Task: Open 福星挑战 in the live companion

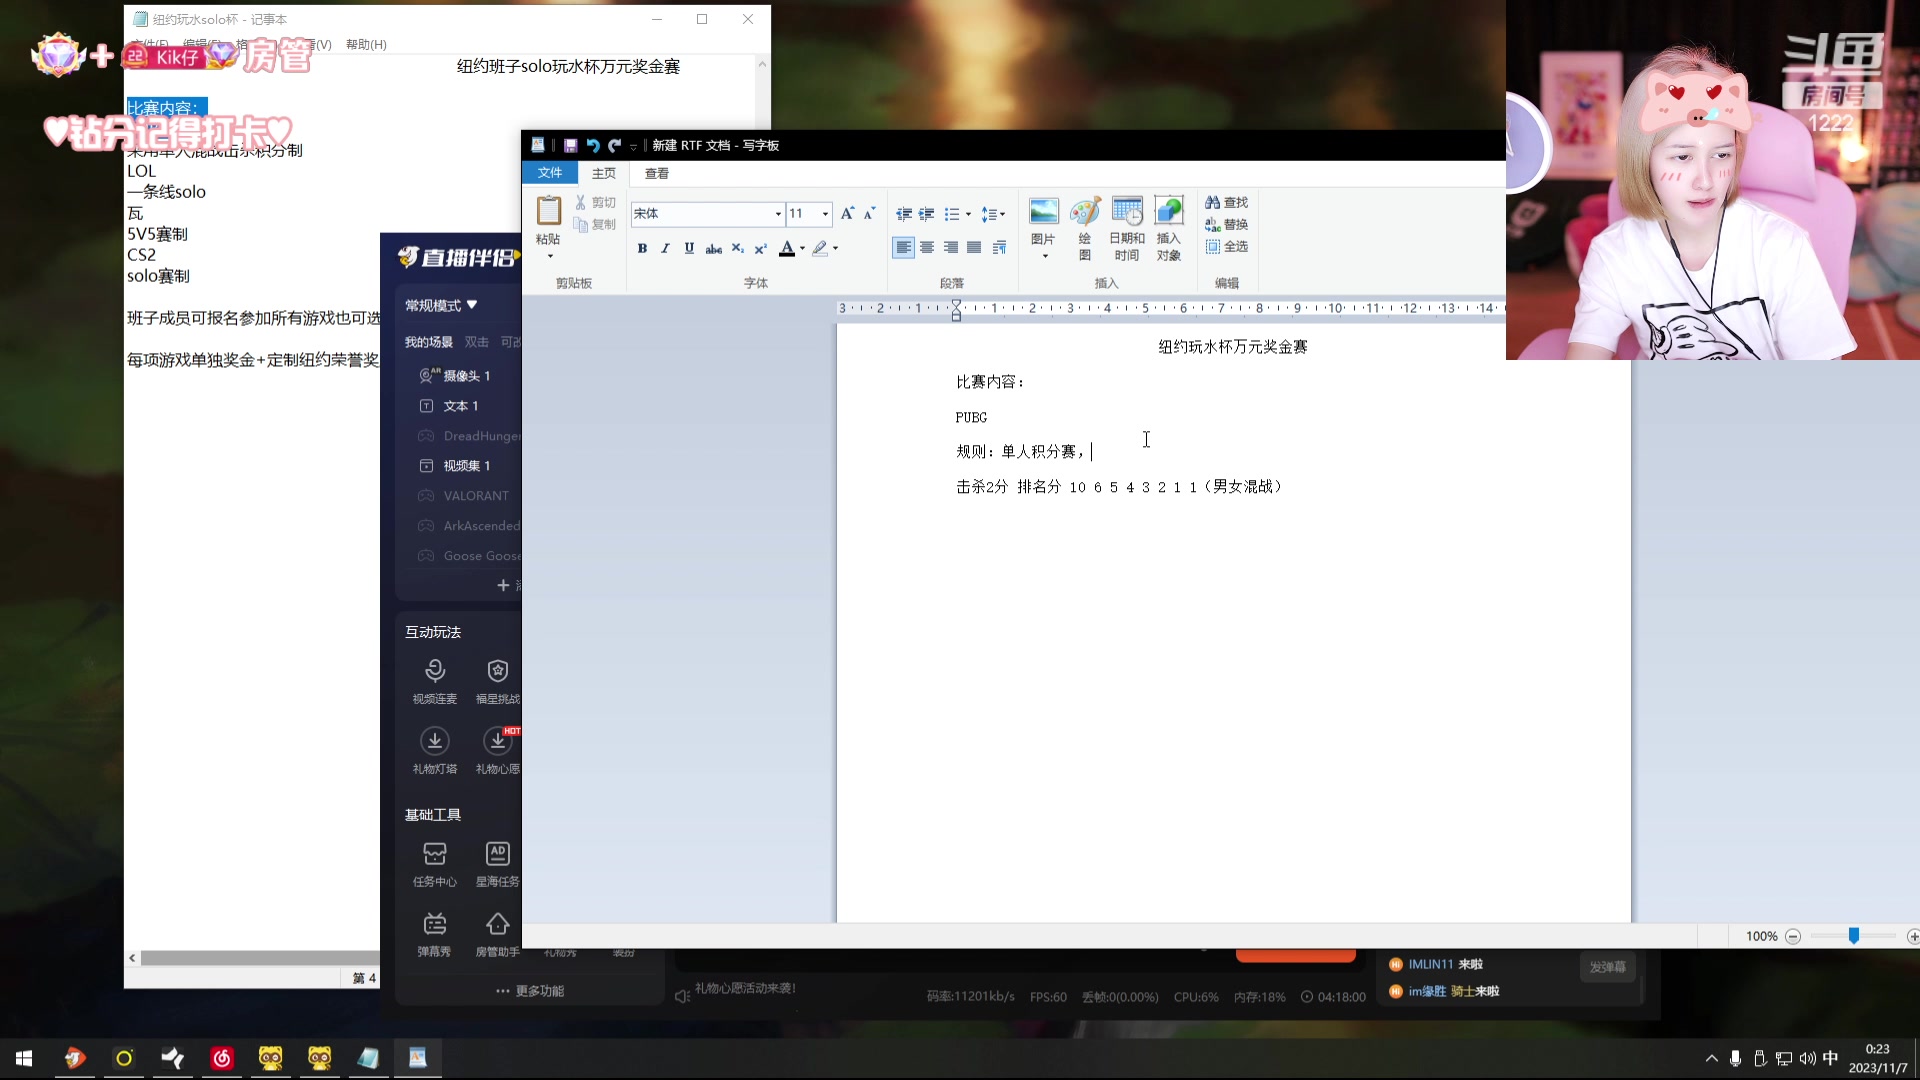Action: (498, 681)
